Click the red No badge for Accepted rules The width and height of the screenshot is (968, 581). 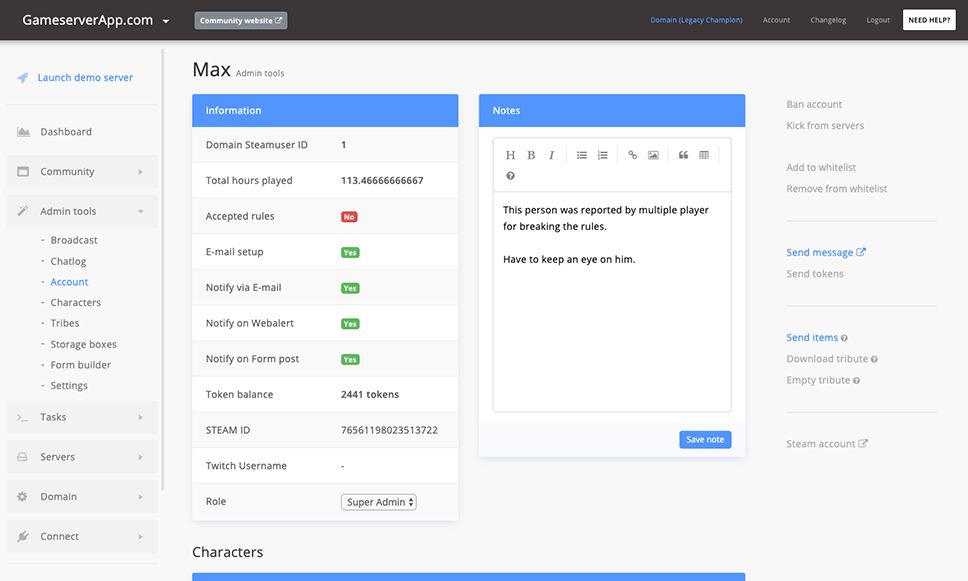(348, 215)
